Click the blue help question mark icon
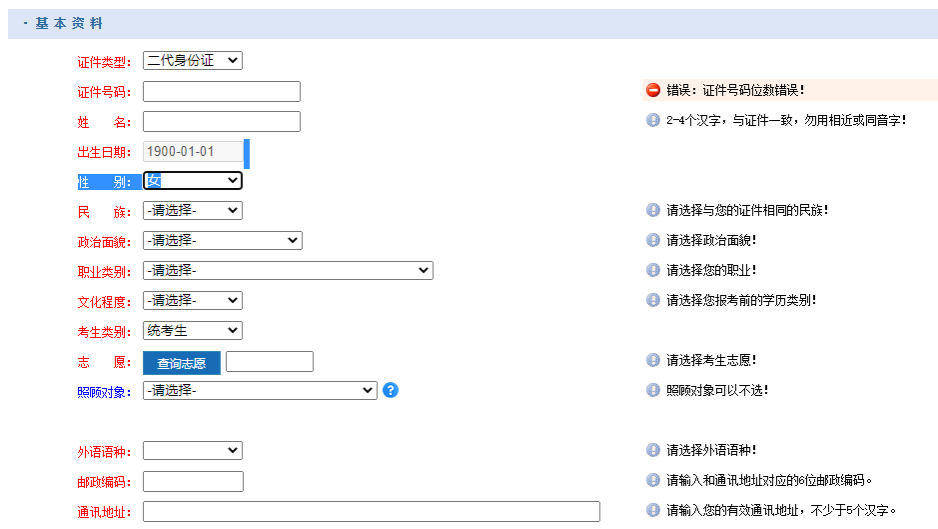Screen dimensions: 938x529 (391, 390)
